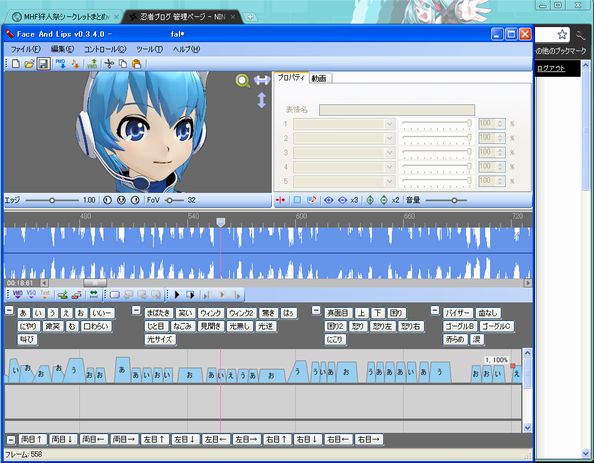This screenshot has width=594, height=463.
Task: Click the magnifier zoom icon in preview
Action: pyautogui.click(x=242, y=81)
